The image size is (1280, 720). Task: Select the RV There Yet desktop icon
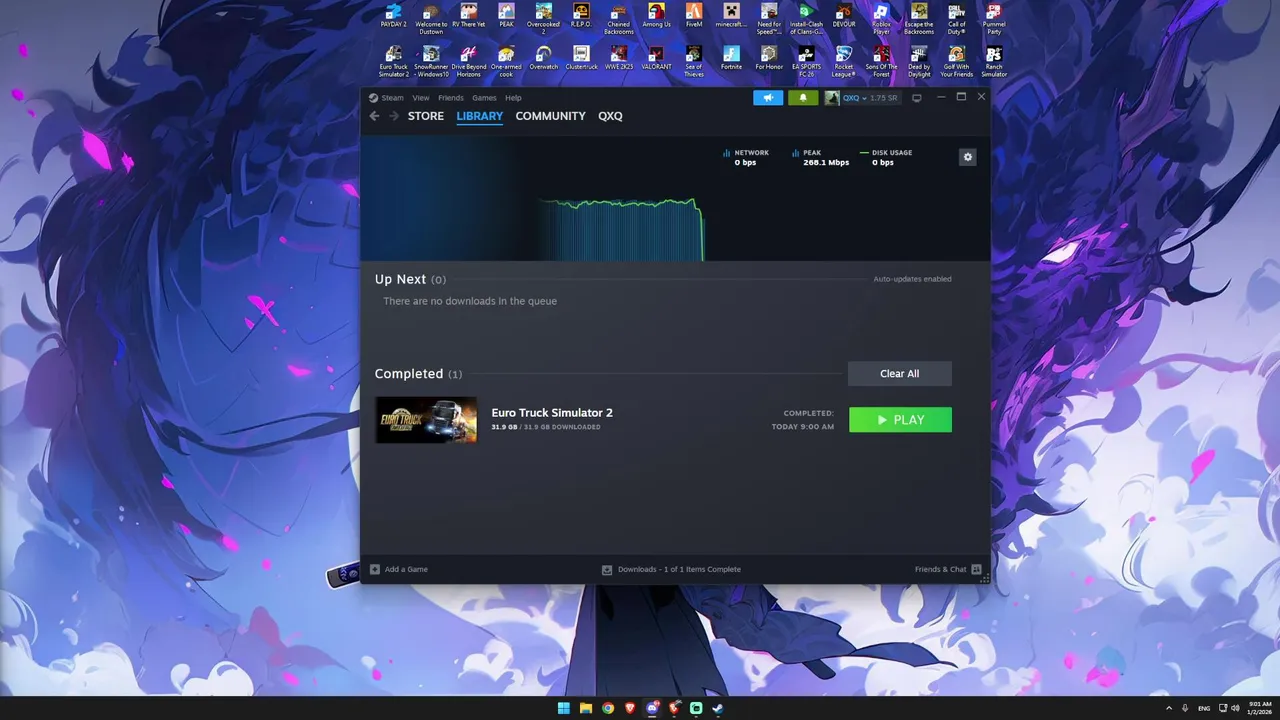point(468,17)
